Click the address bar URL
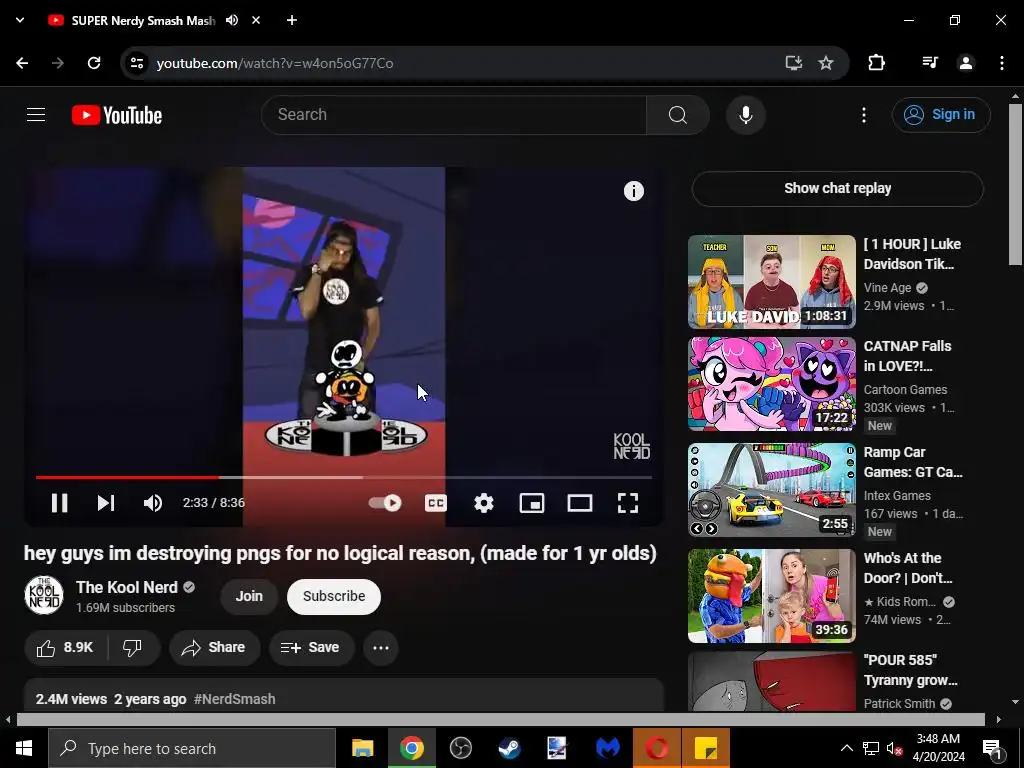 (x=275, y=63)
